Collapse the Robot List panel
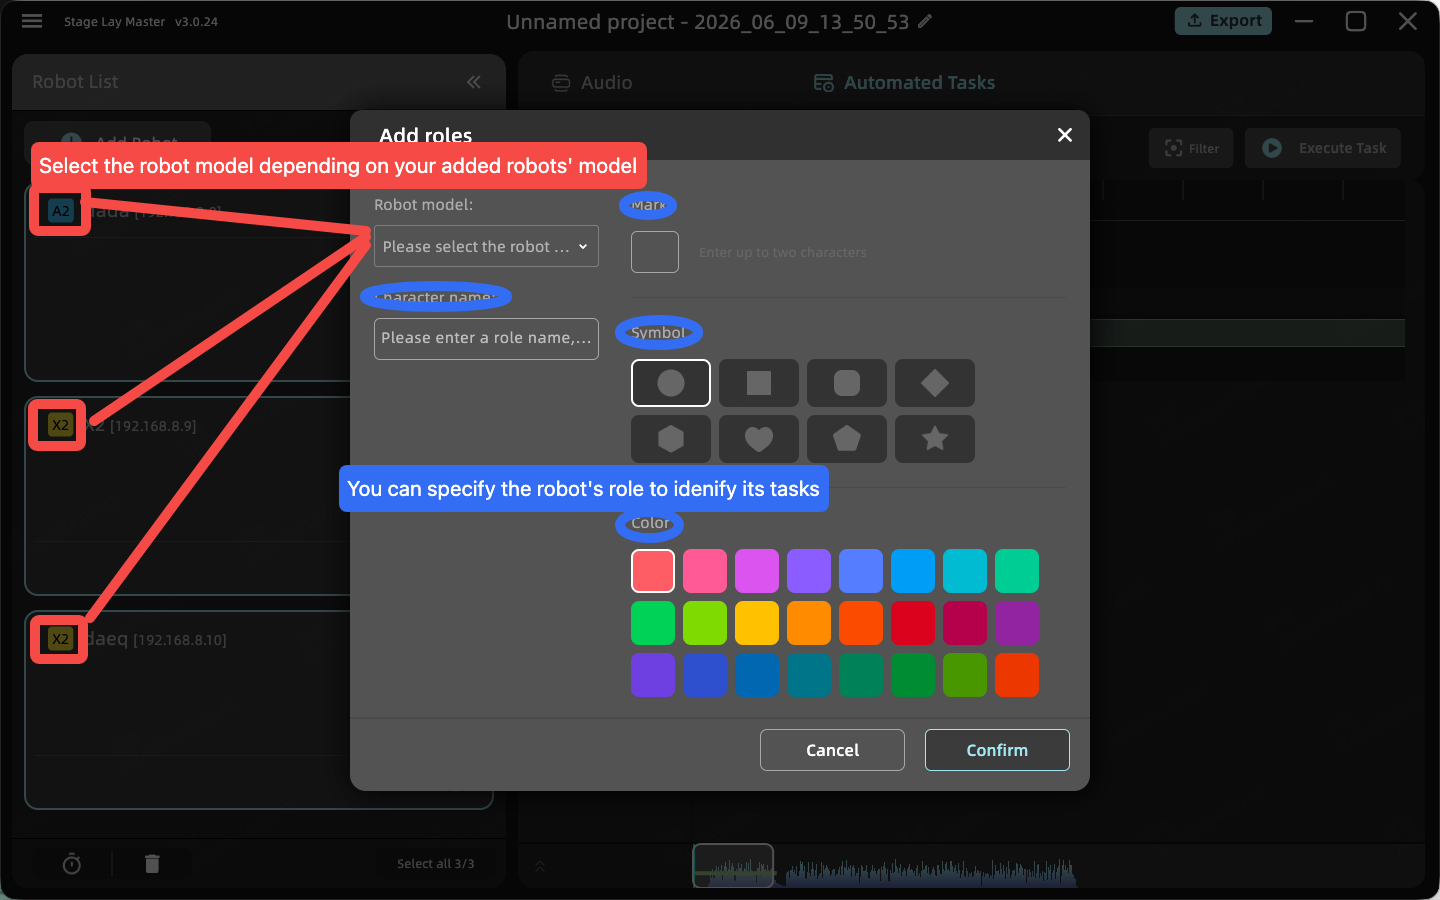The image size is (1440, 900). [474, 82]
